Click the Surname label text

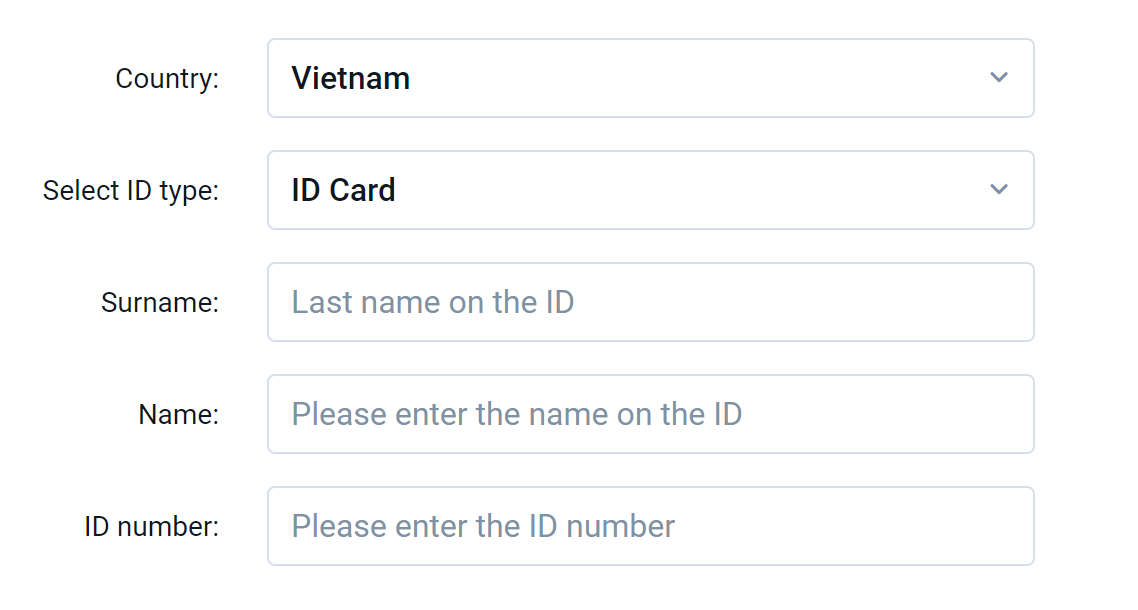[159, 302]
